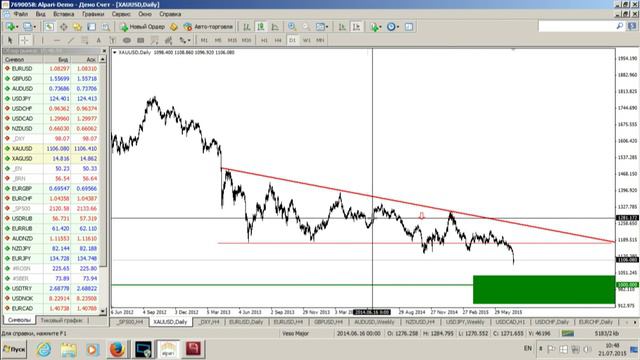Open the Графики menu
The height and width of the screenshot is (360, 640).
[x=93, y=14]
